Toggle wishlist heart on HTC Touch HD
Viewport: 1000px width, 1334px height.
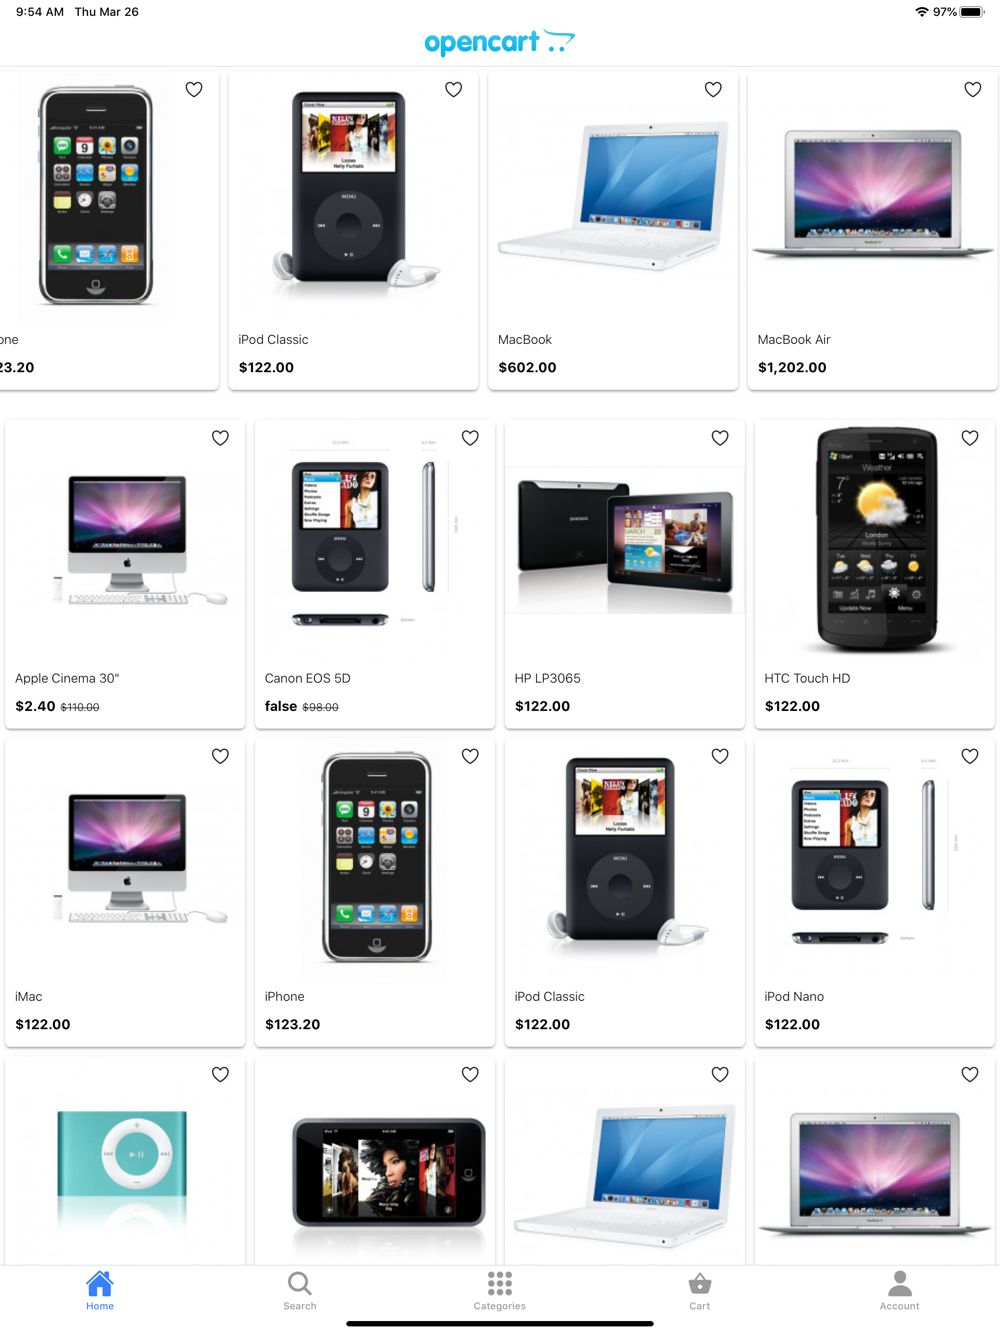pos(970,438)
